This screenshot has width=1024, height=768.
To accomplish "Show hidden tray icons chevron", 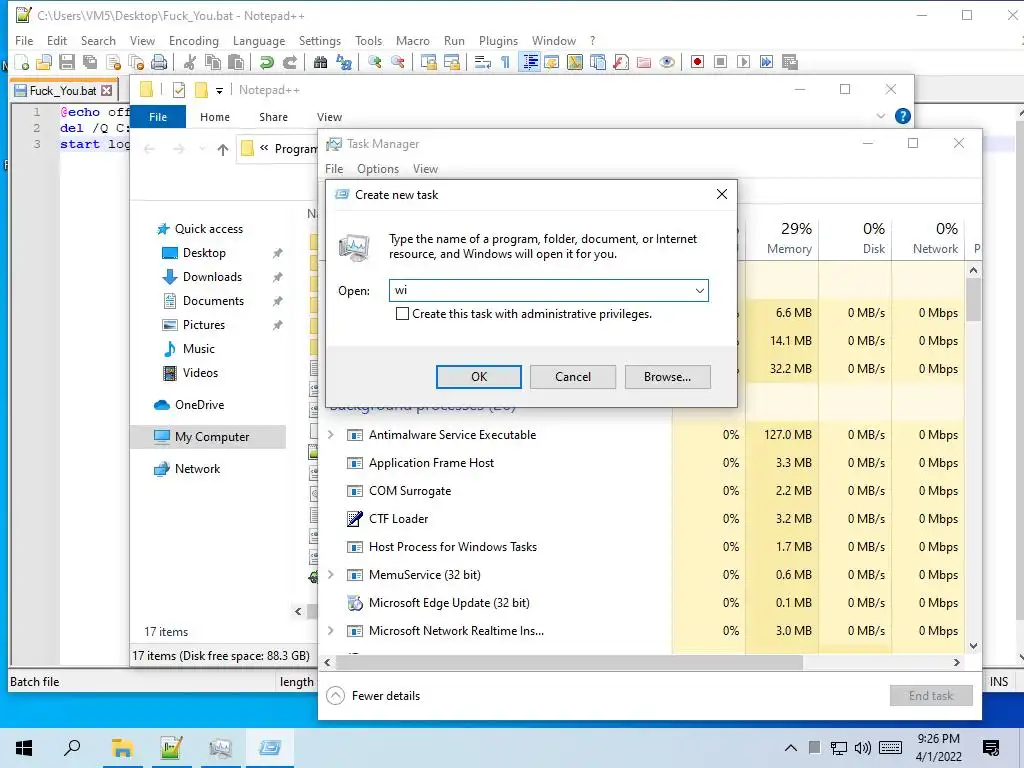I will 790,748.
